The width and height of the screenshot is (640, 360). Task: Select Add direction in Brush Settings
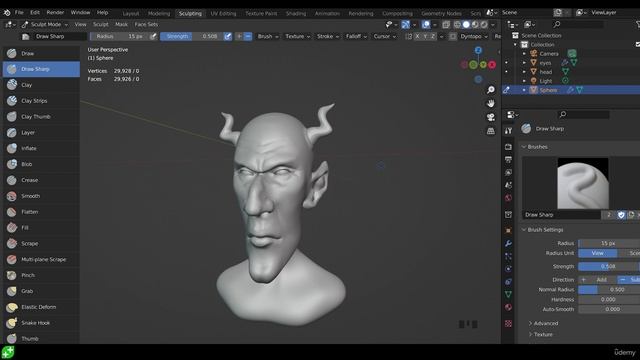[598, 280]
